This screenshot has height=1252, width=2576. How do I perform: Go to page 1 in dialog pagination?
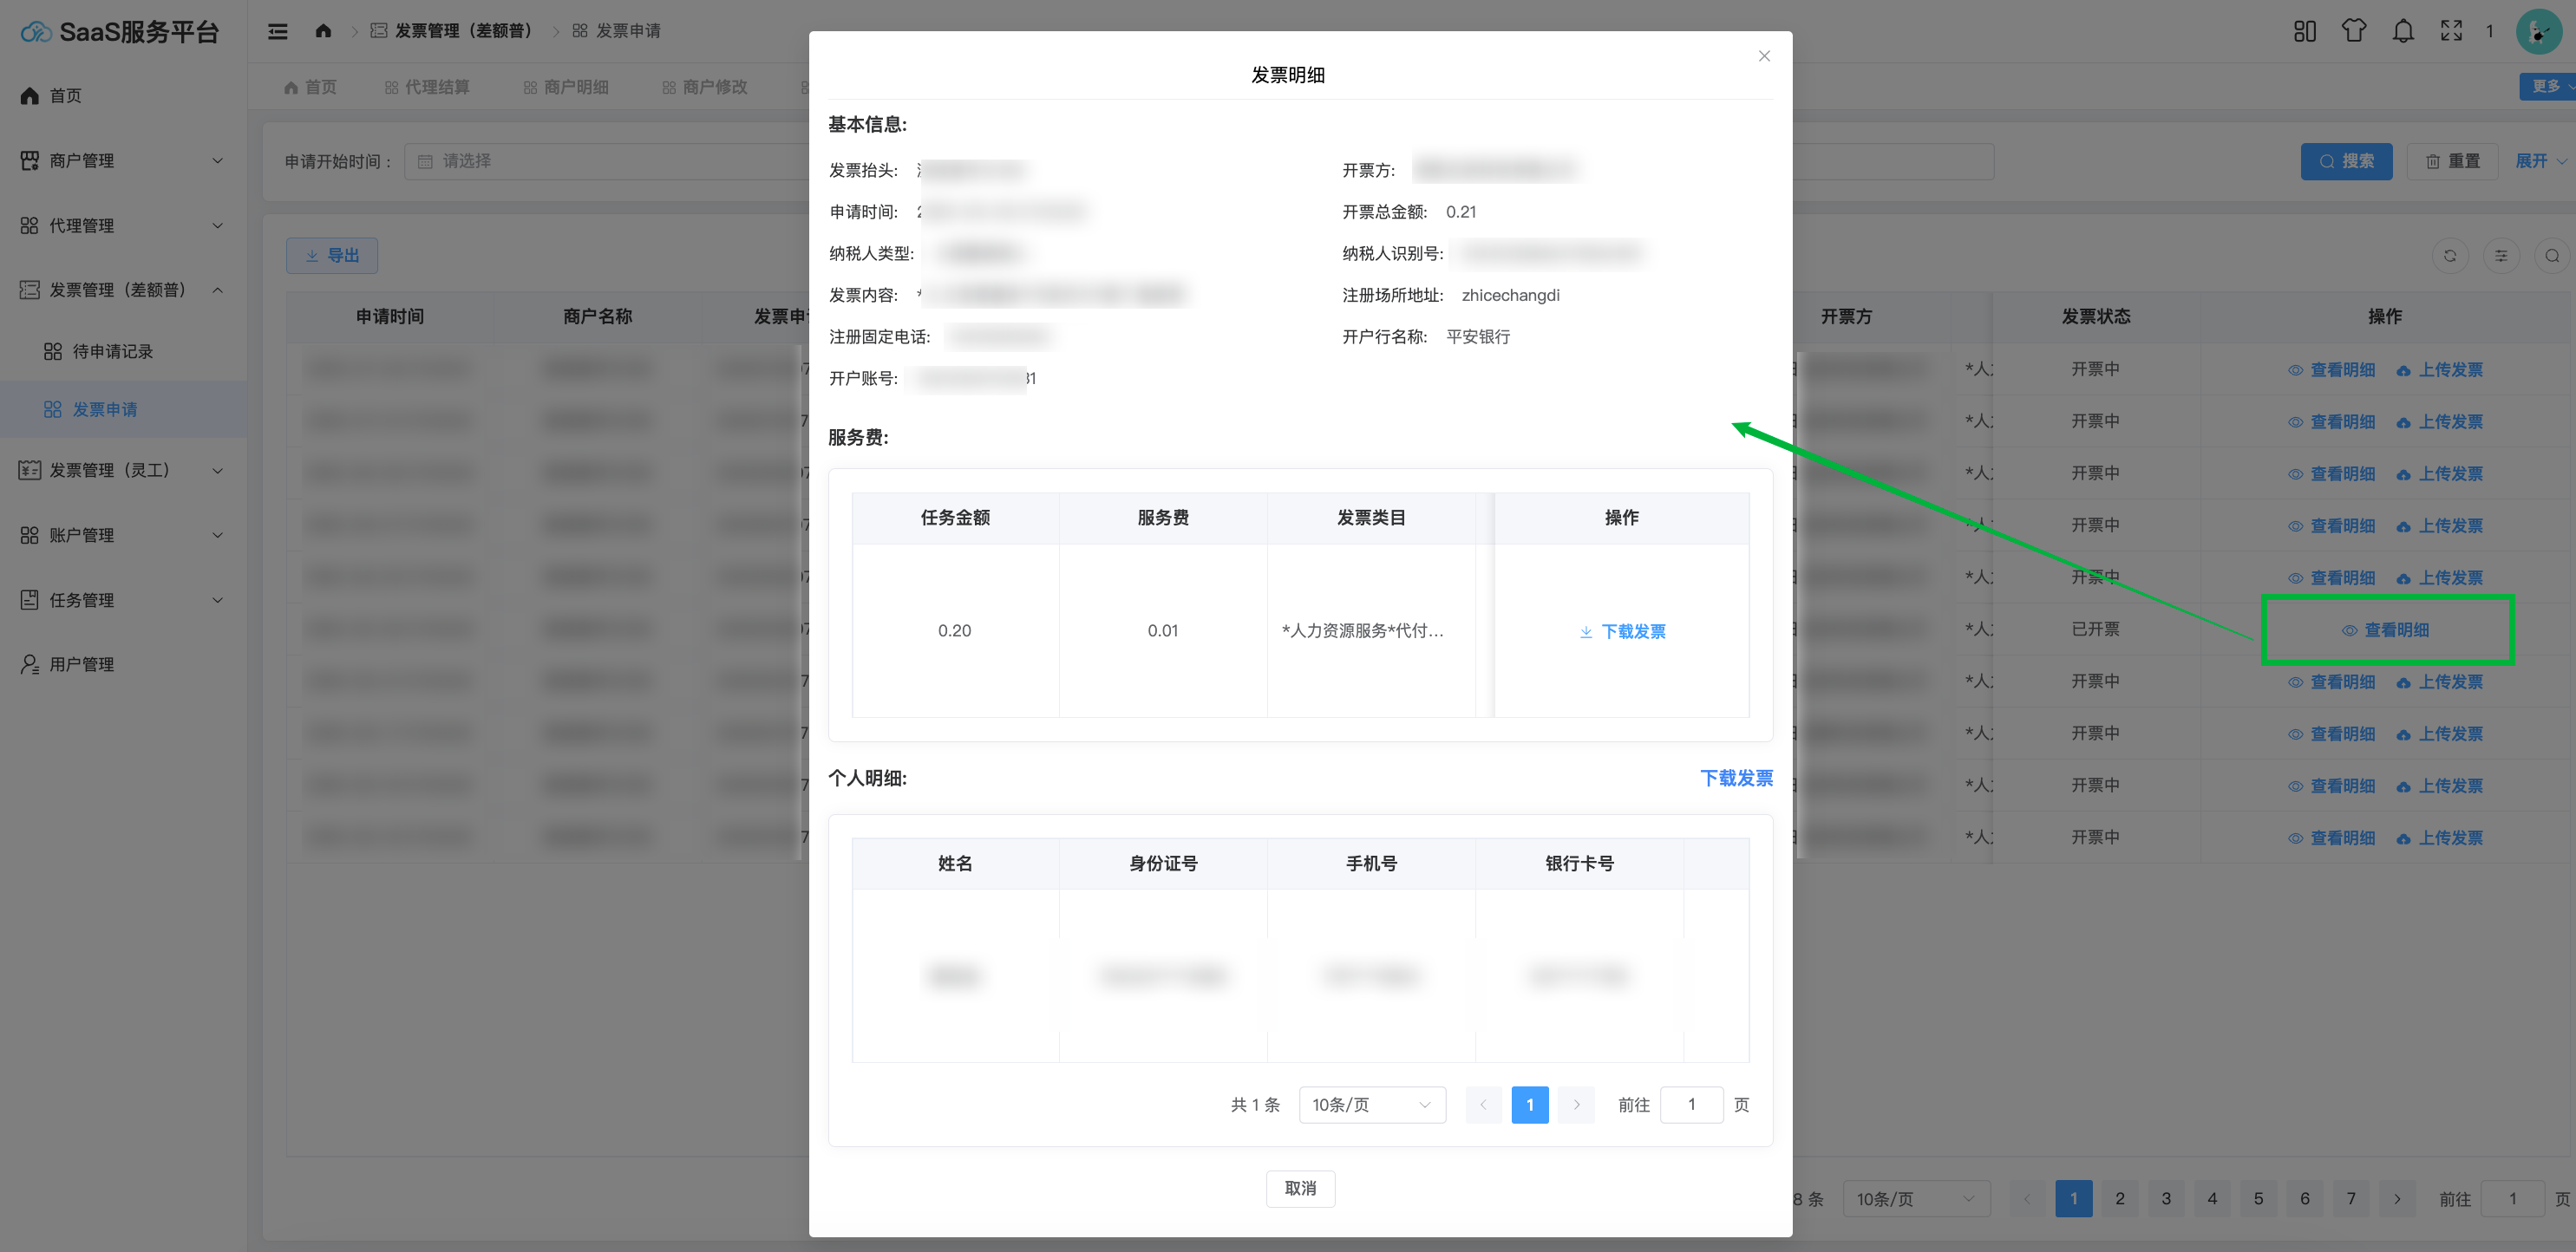coord(1529,1104)
